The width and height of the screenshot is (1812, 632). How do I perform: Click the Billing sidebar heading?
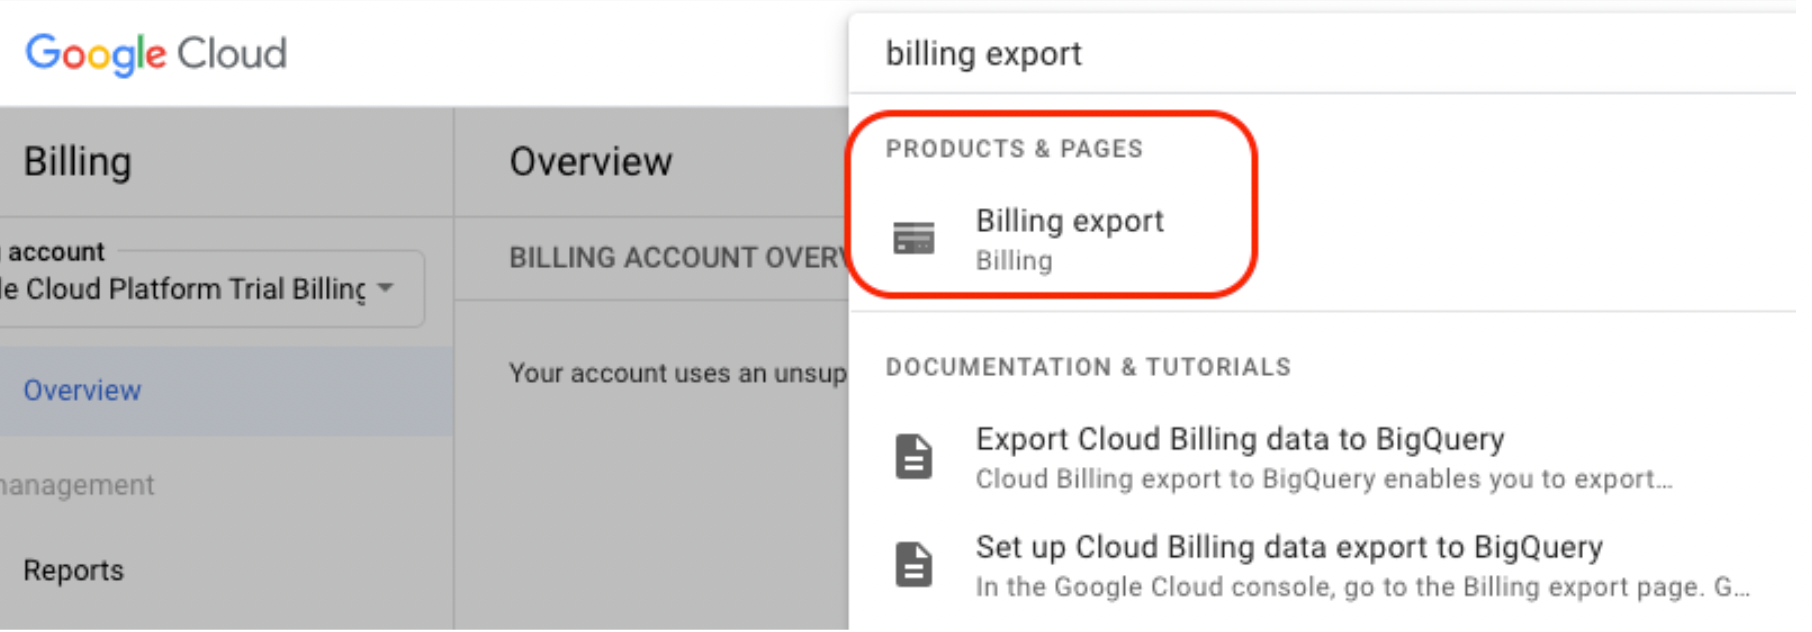[78, 162]
